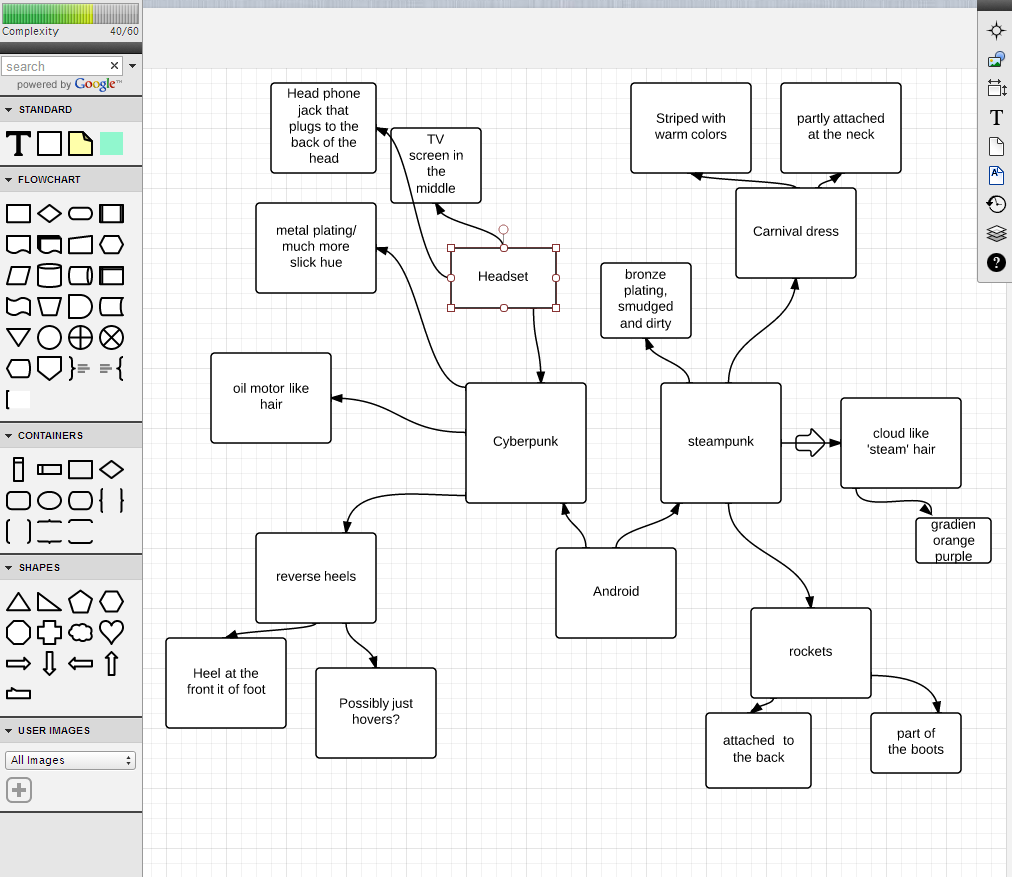Open Help via the question mark icon
The height and width of the screenshot is (877, 1012).
(996, 263)
